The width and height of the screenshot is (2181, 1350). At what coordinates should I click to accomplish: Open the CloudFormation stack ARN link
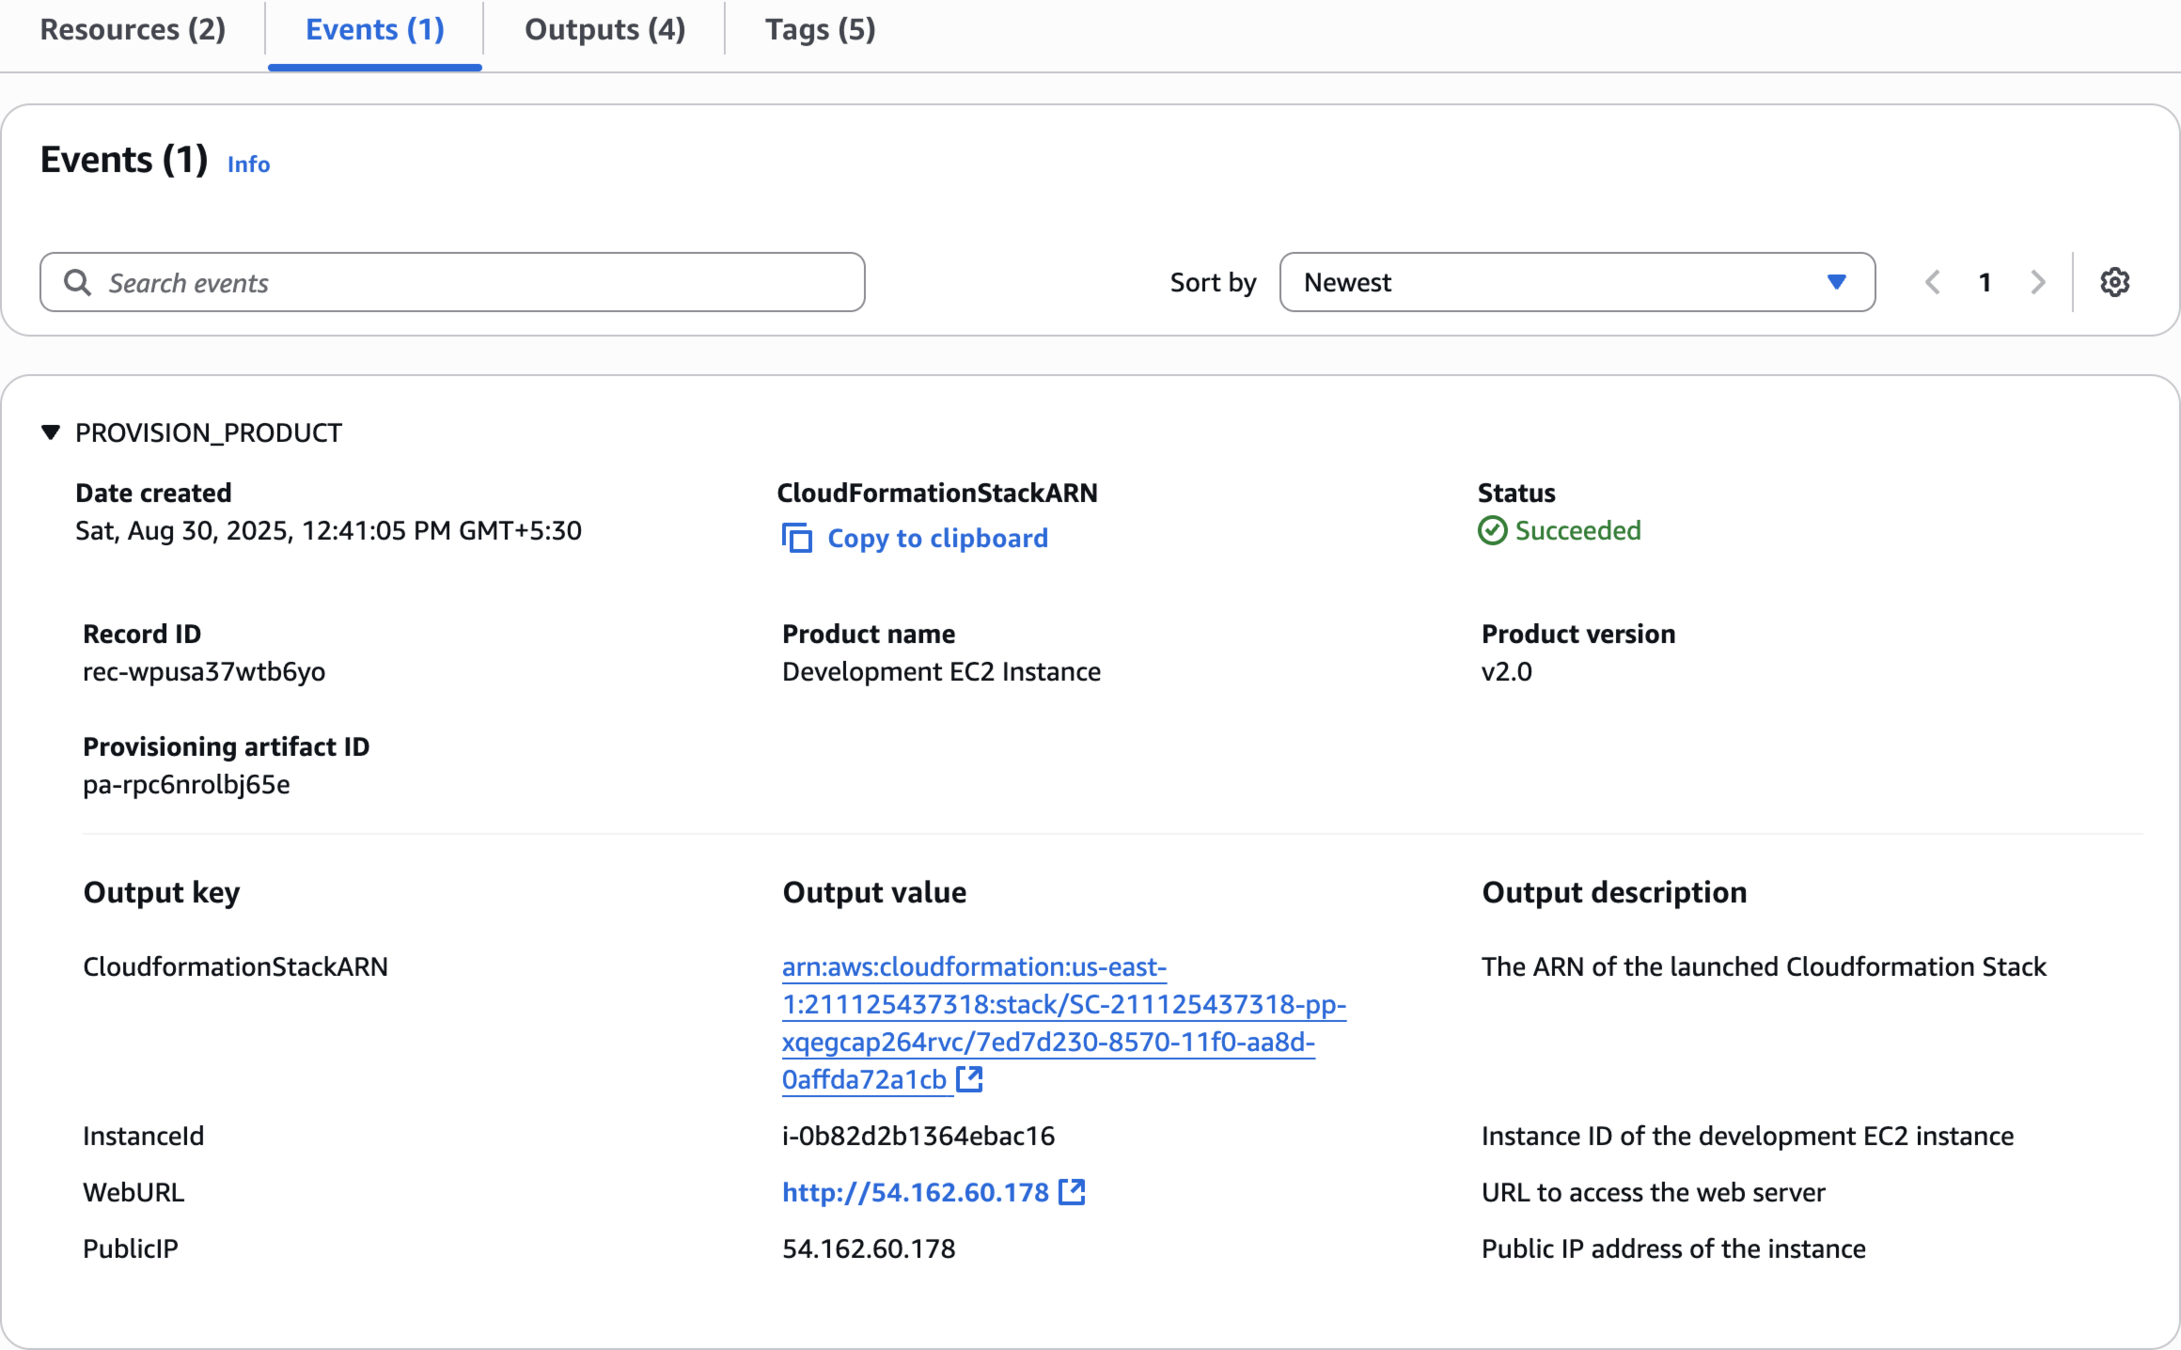click(x=1062, y=1004)
